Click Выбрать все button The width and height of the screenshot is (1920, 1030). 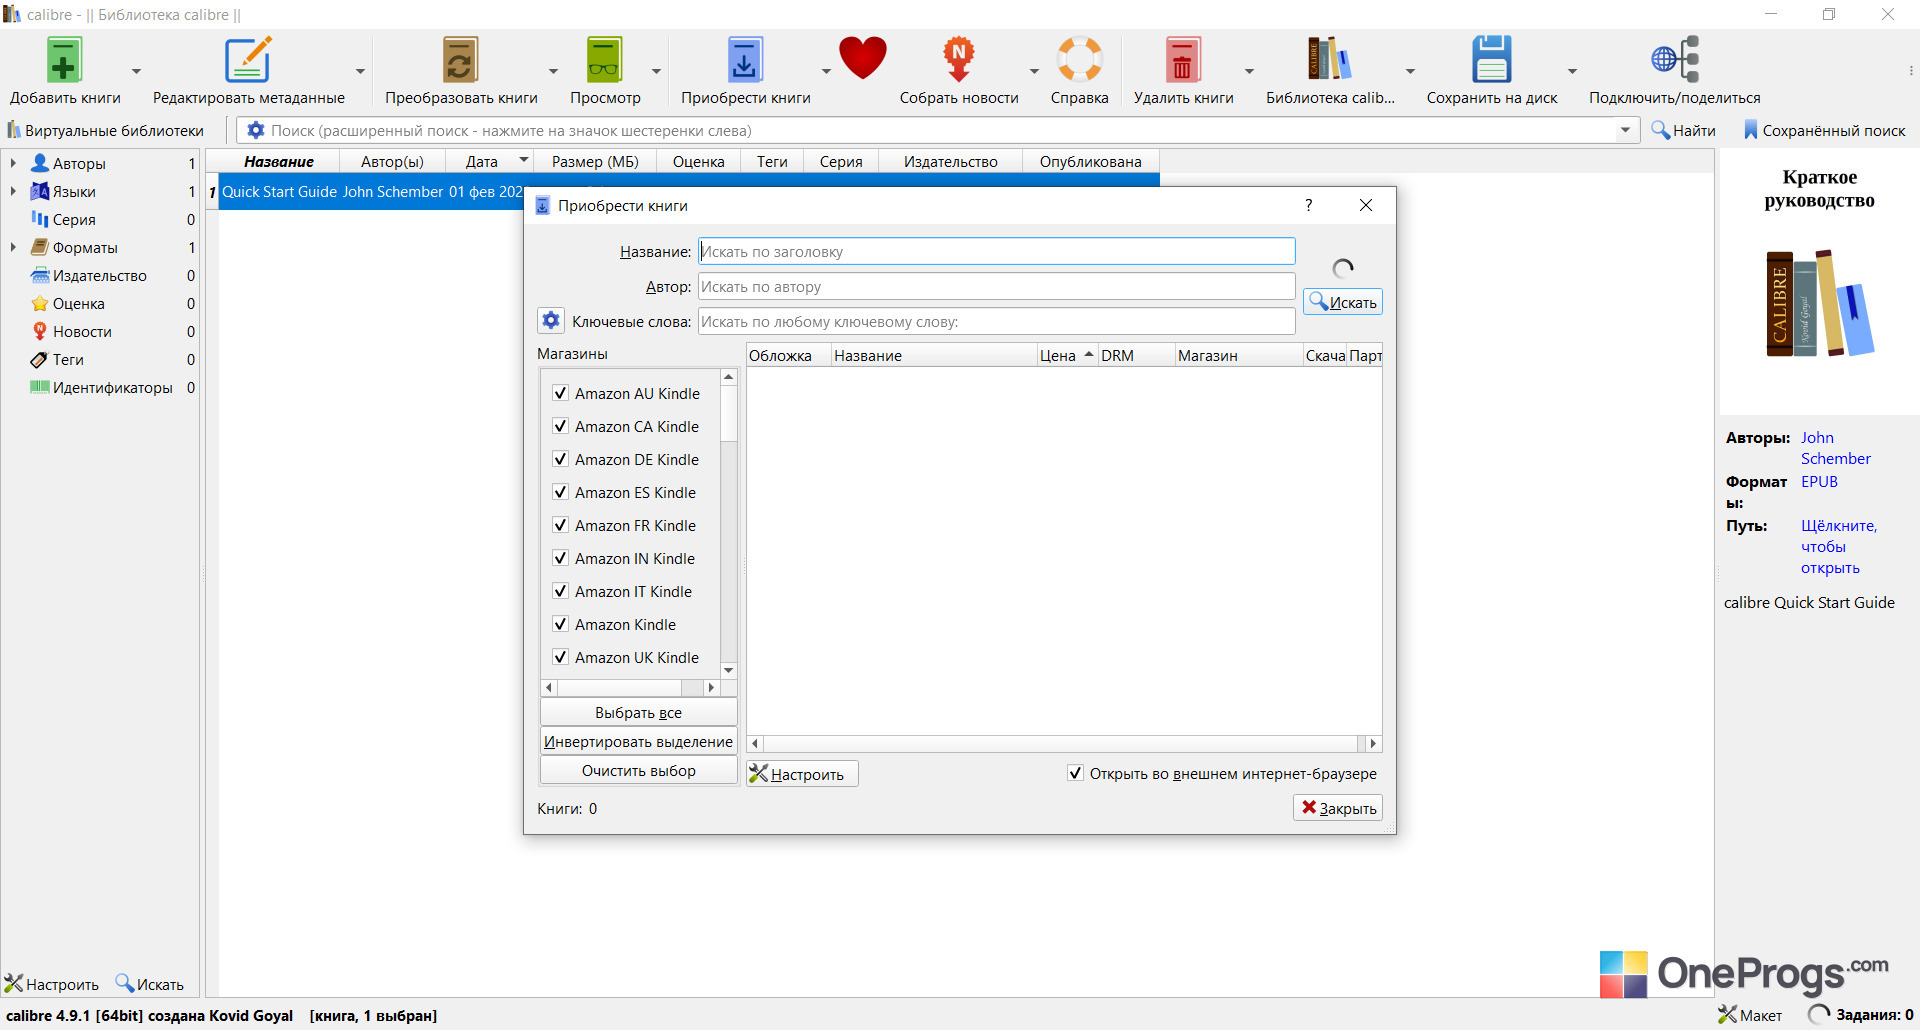[x=638, y=712]
